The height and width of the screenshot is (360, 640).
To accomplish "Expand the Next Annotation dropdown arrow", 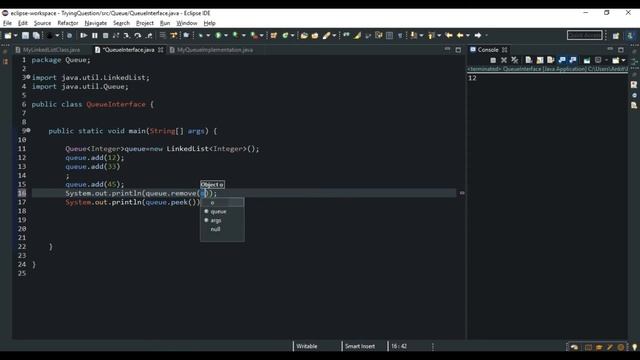I will [421, 36].
